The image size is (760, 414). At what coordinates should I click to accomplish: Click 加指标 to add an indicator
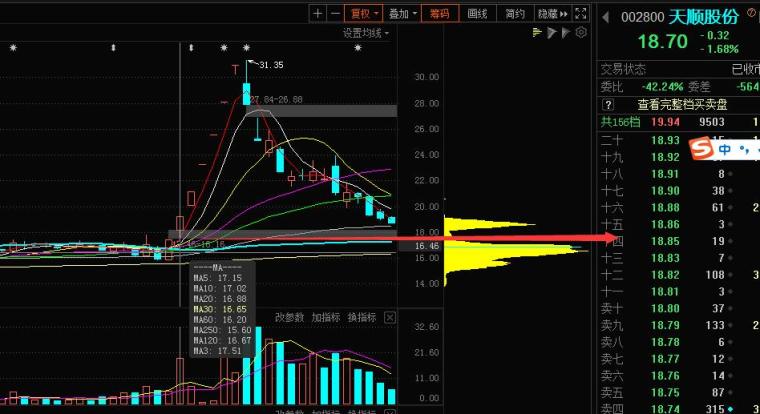[326, 318]
